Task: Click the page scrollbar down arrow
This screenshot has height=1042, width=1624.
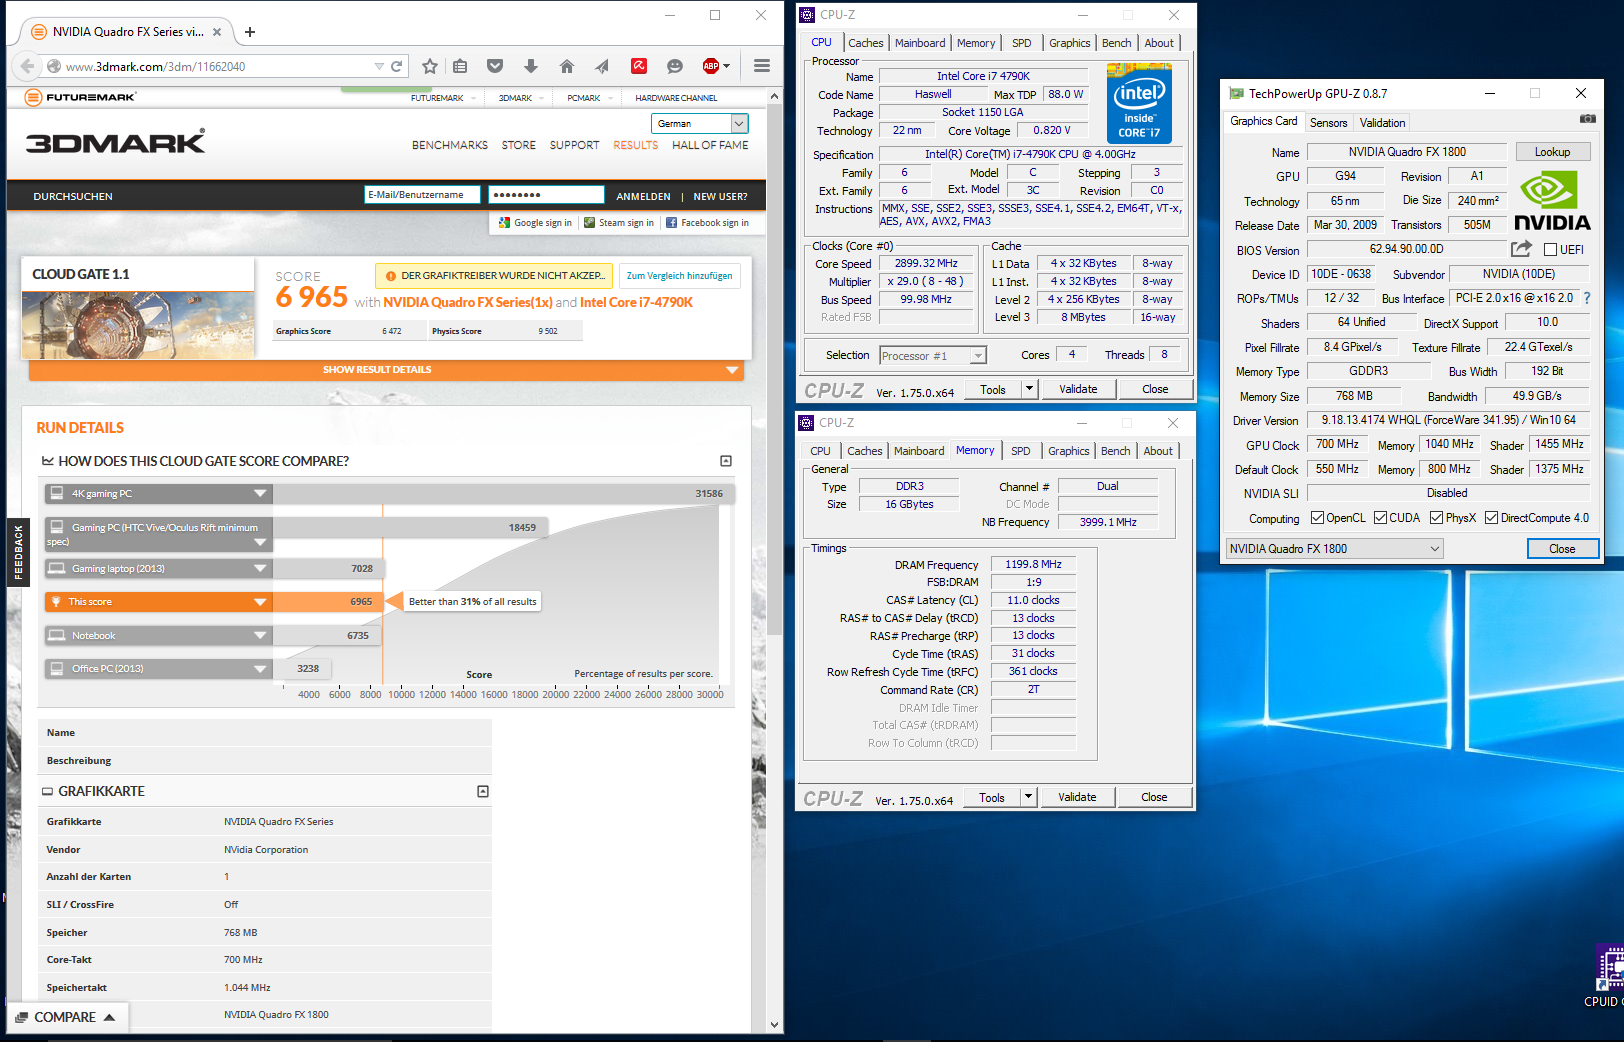Action: [774, 1025]
